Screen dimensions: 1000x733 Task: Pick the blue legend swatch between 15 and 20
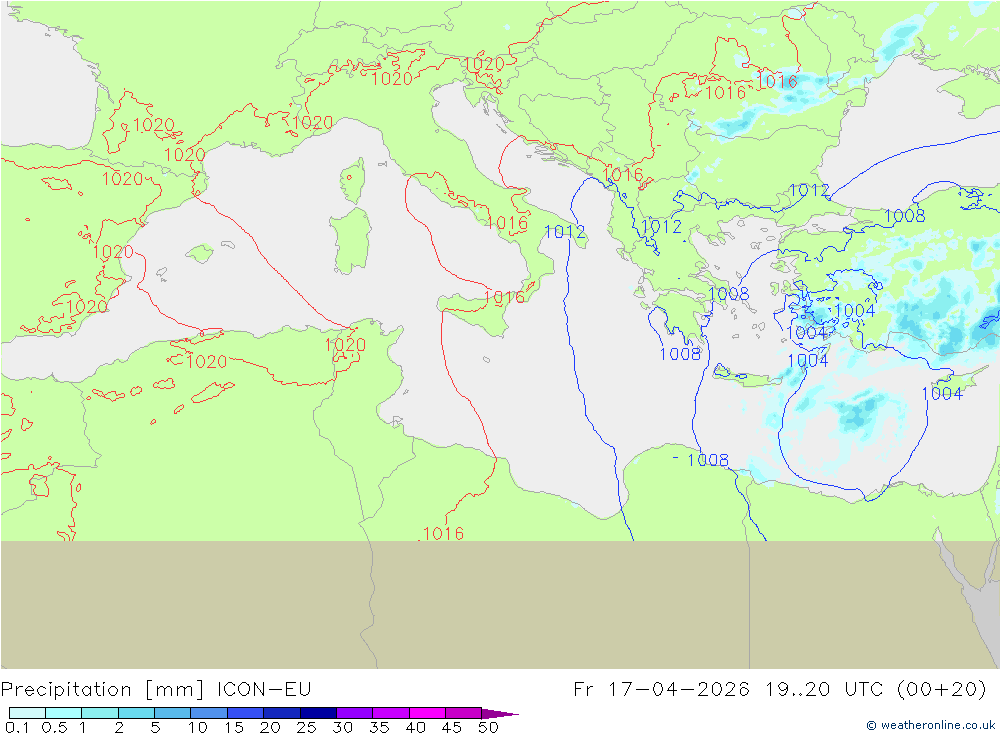pos(245,713)
